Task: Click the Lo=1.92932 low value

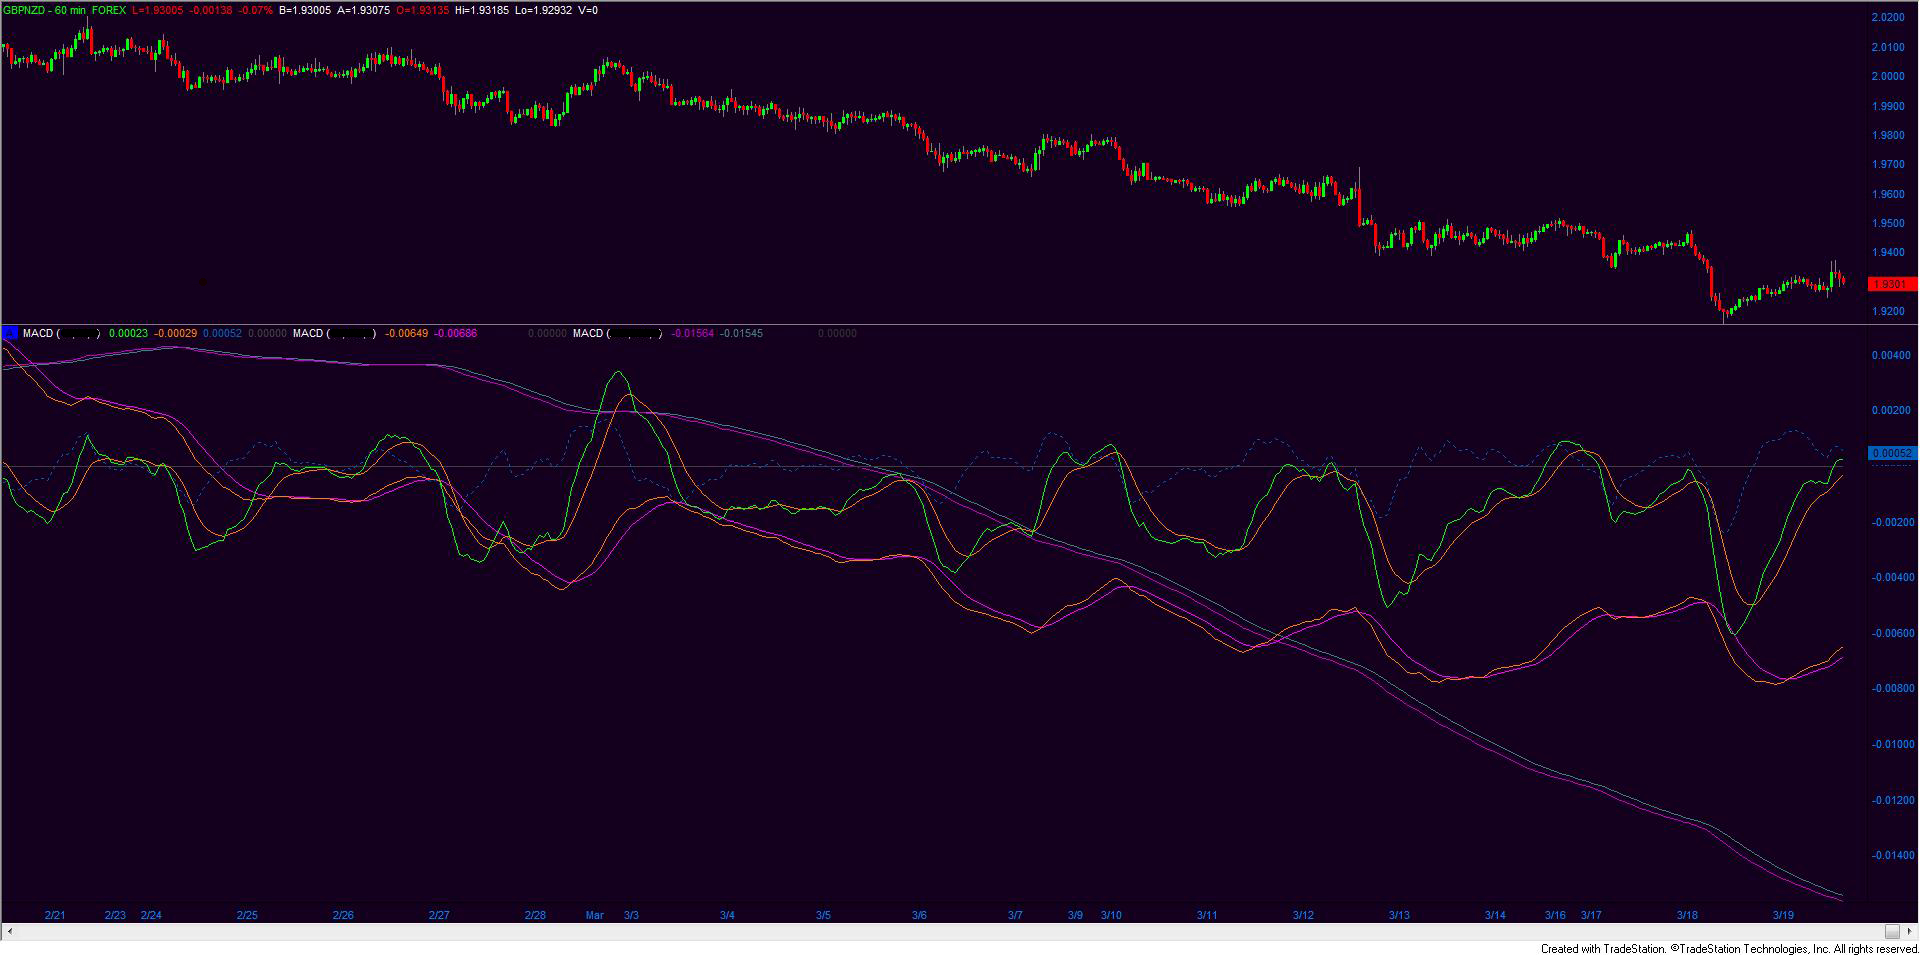Action: pos(543,10)
